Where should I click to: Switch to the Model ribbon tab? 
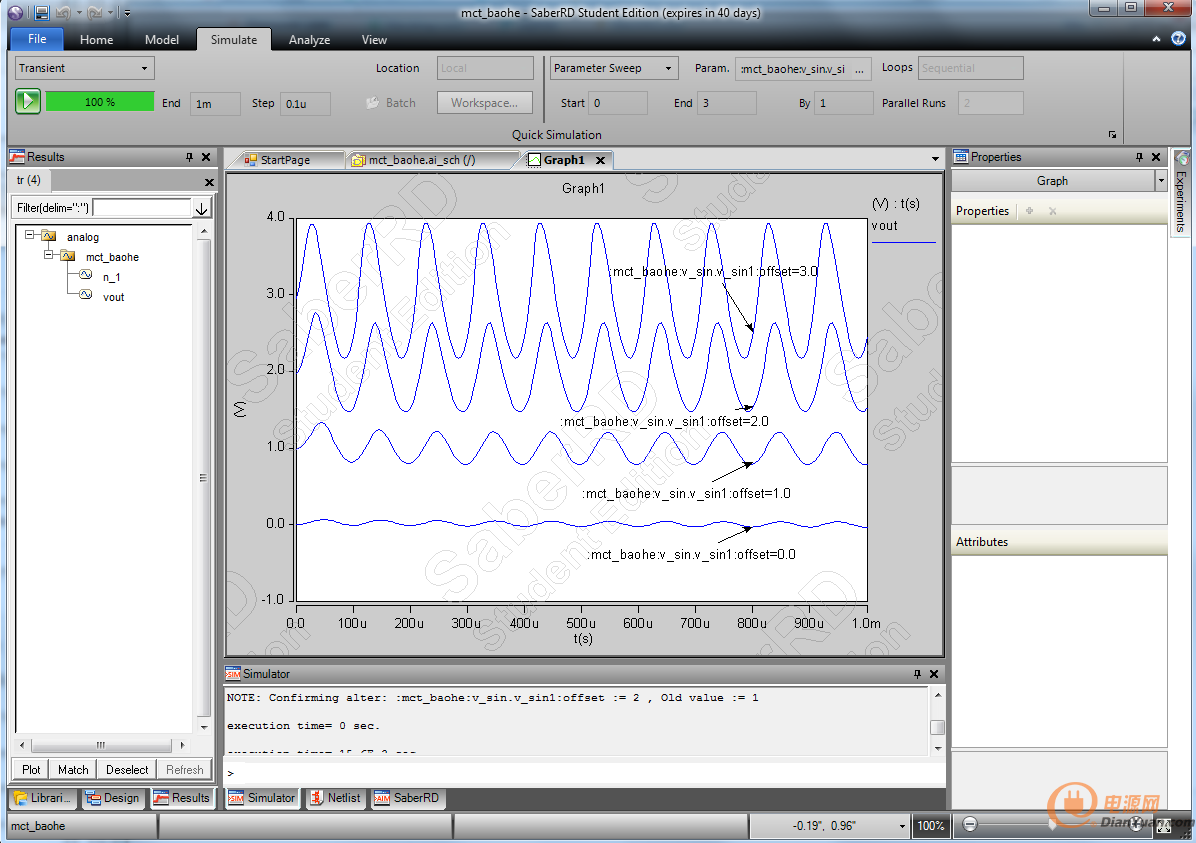[x=162, y=40]
